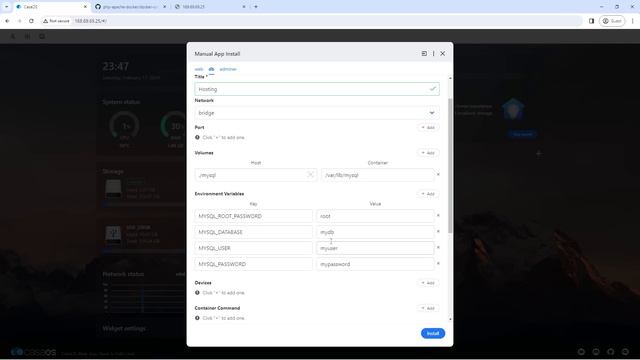Add a new Environment Variable

pos(428,194)
